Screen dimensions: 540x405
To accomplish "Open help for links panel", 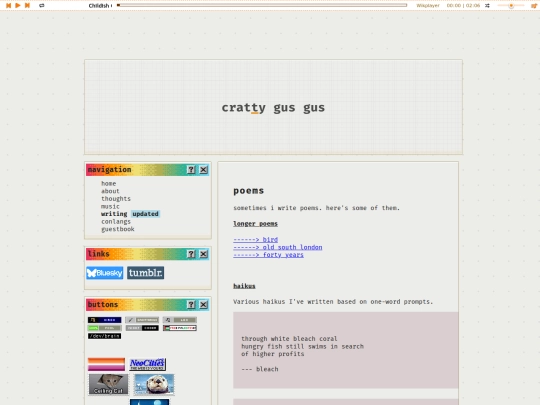I will tap(191, 254).
